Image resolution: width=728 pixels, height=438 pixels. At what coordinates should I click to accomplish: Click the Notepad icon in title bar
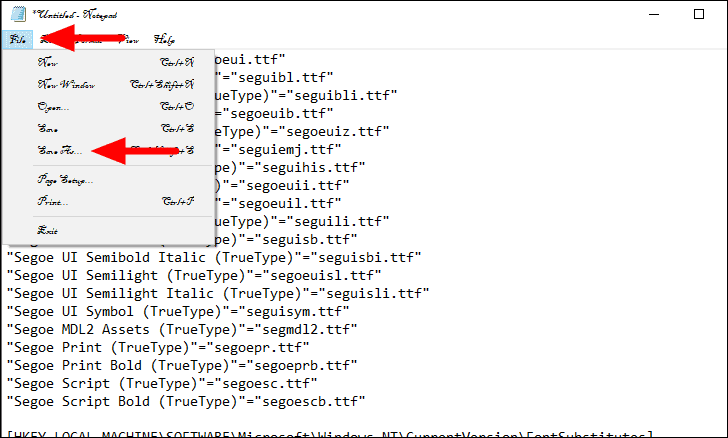pos(18,14)
